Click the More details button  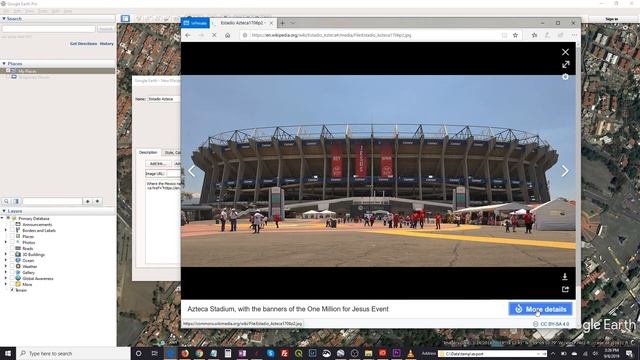(x=540, y=309)
